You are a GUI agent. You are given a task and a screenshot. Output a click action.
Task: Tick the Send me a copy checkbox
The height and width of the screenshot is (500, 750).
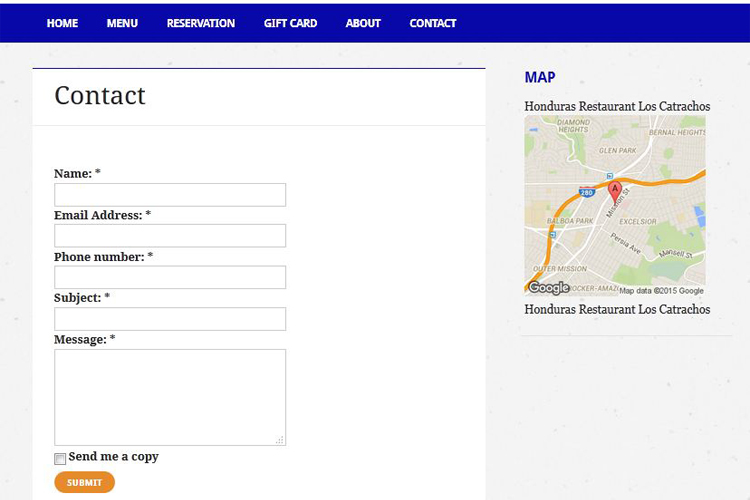click(60, 458)
